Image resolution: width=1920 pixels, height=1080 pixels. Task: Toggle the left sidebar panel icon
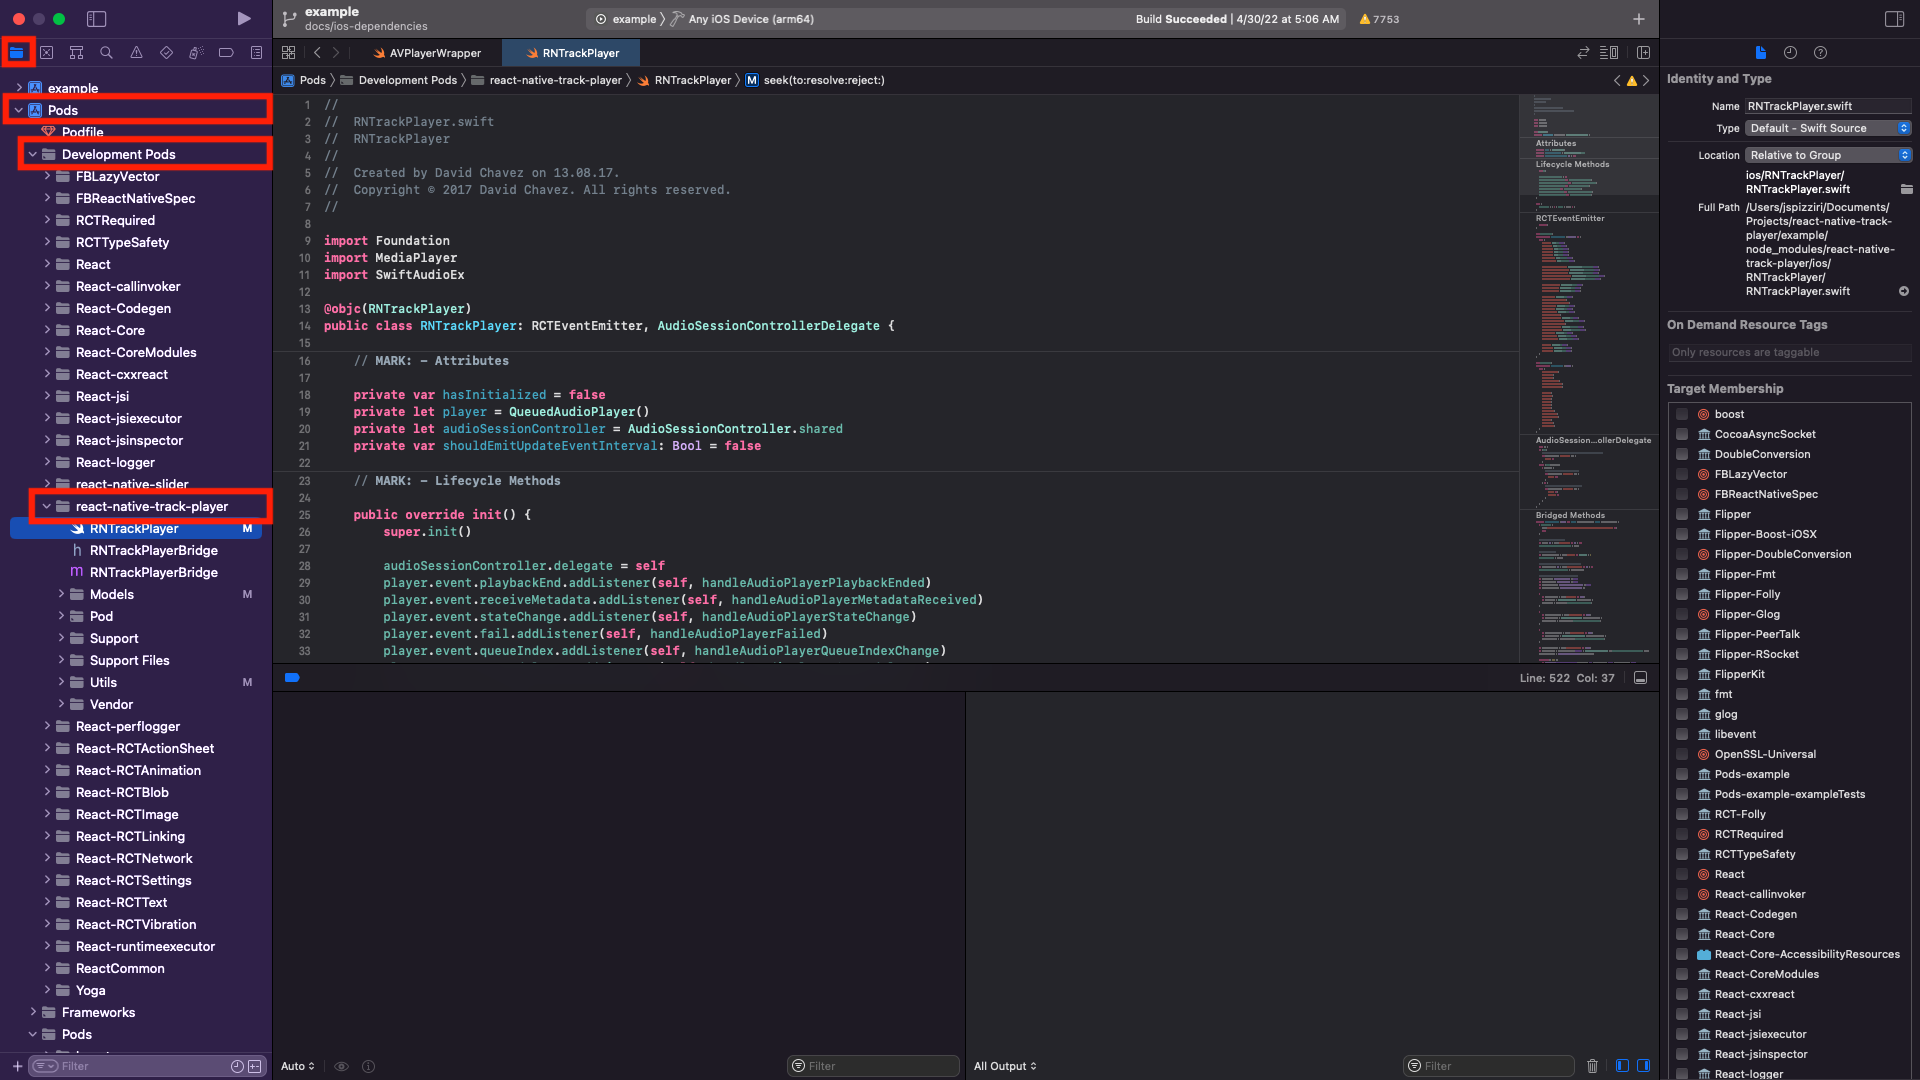click(x=97, y=19)
